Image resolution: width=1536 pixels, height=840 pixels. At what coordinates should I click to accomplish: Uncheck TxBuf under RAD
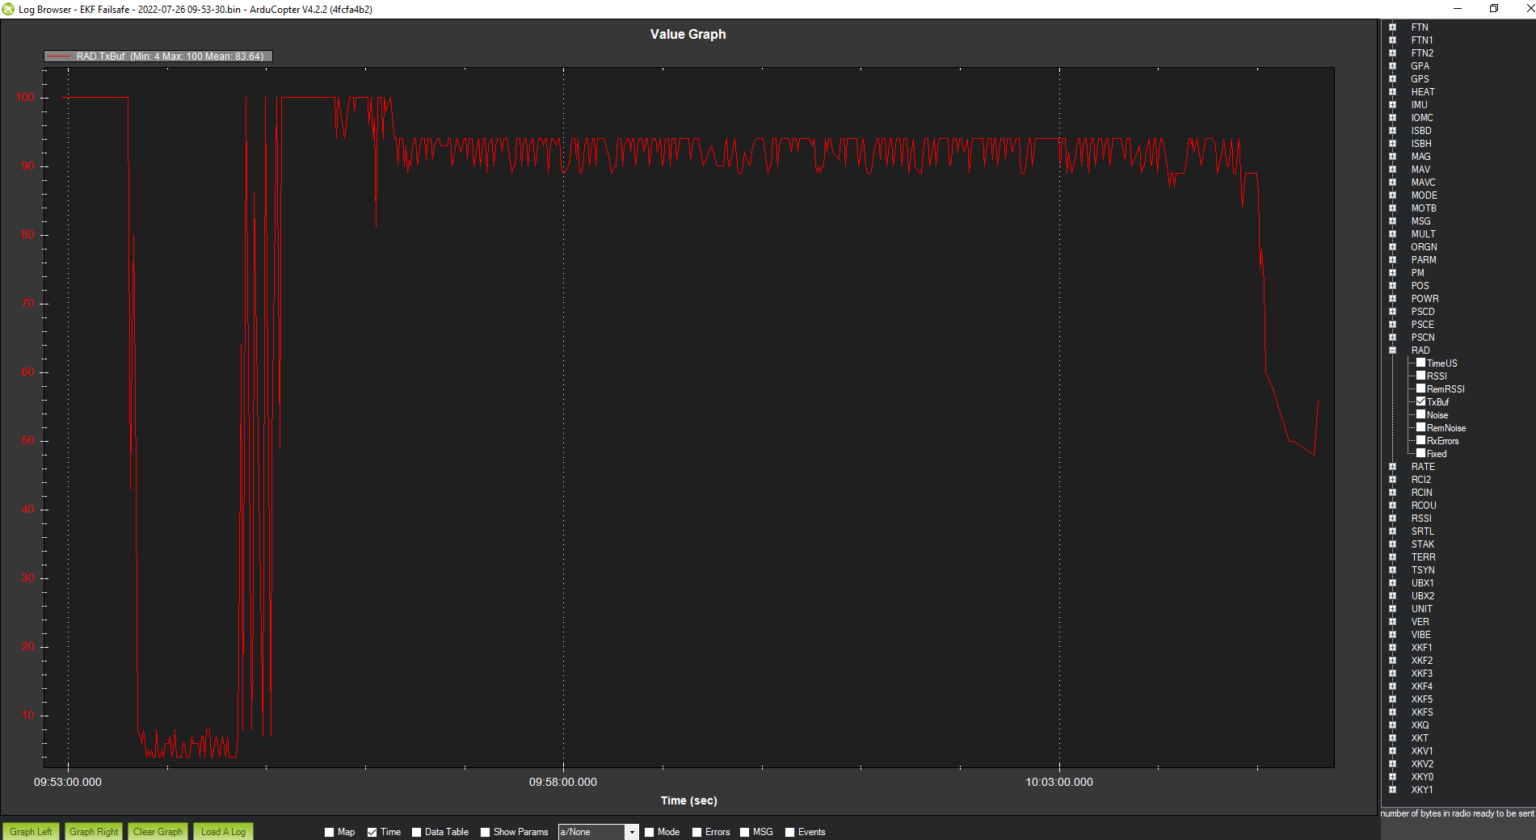coord(1420,402)
